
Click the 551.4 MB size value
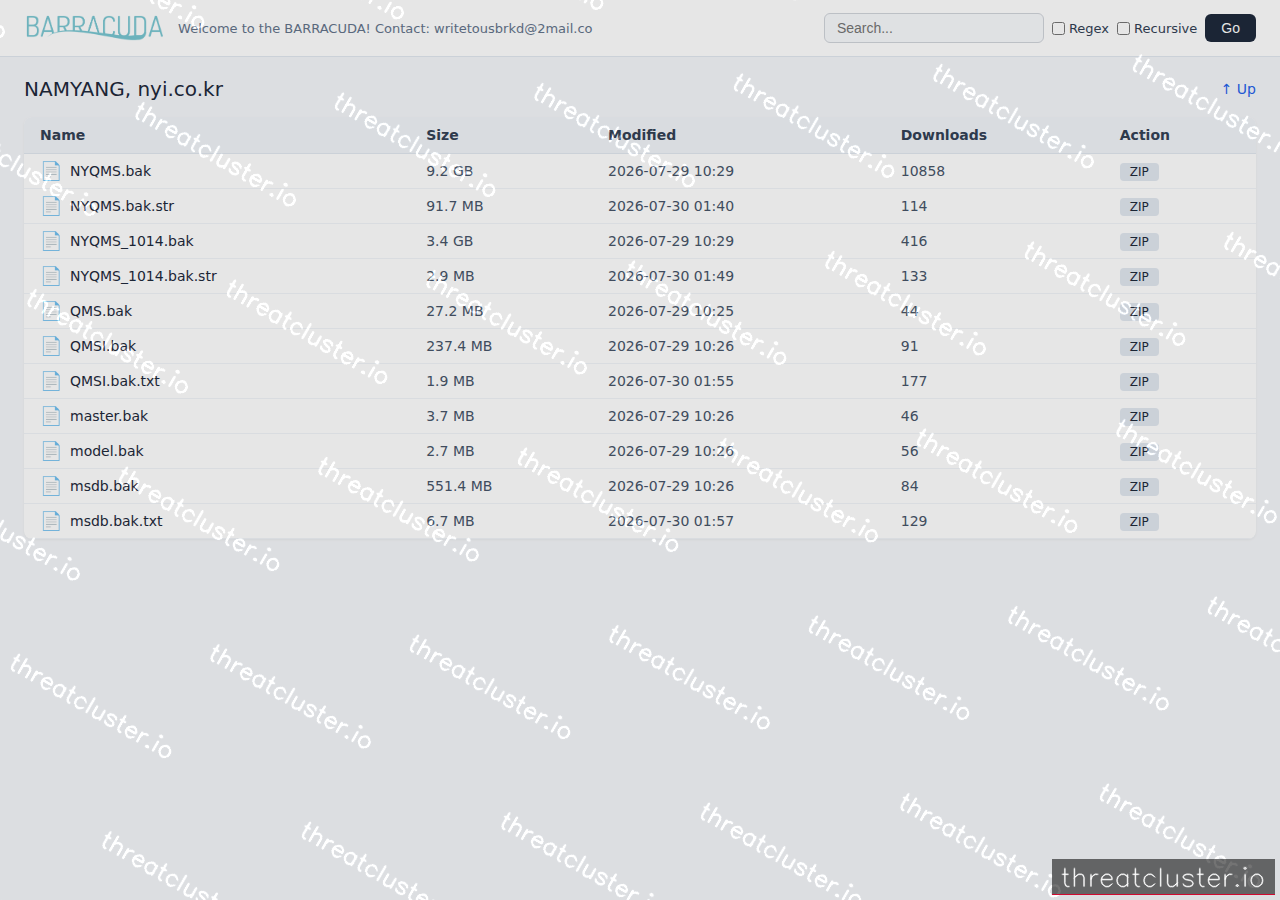459,486
